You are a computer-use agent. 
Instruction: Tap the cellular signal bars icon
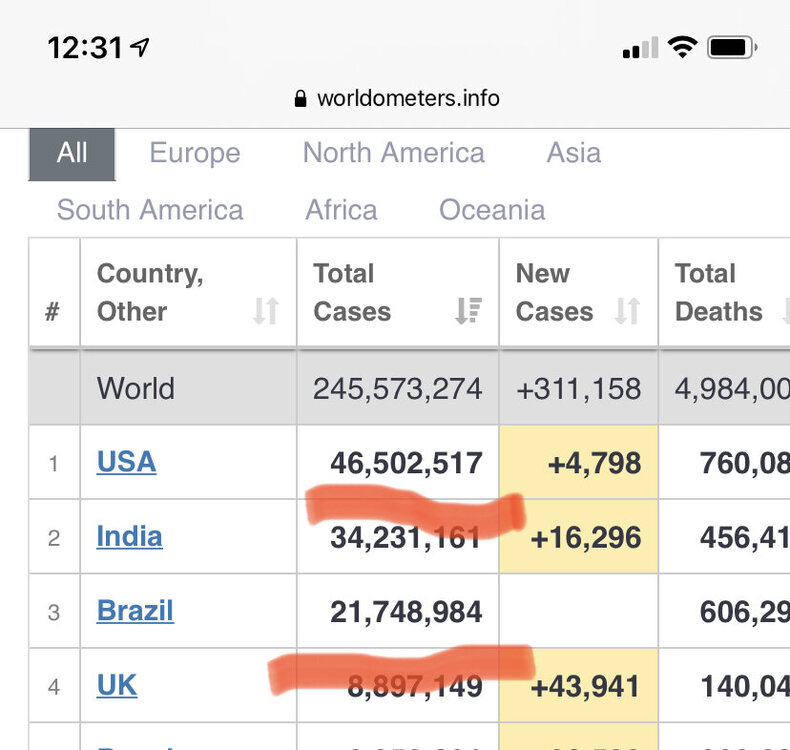[641, 48]
